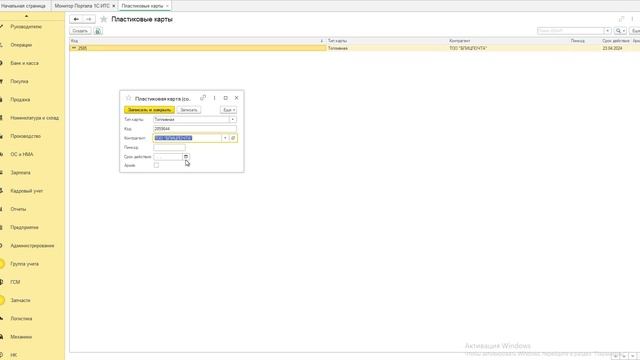640x360 pixels.
Task: Open Зарплата section in sidebar
Action: pyautogui.click(x=20, y=173)
